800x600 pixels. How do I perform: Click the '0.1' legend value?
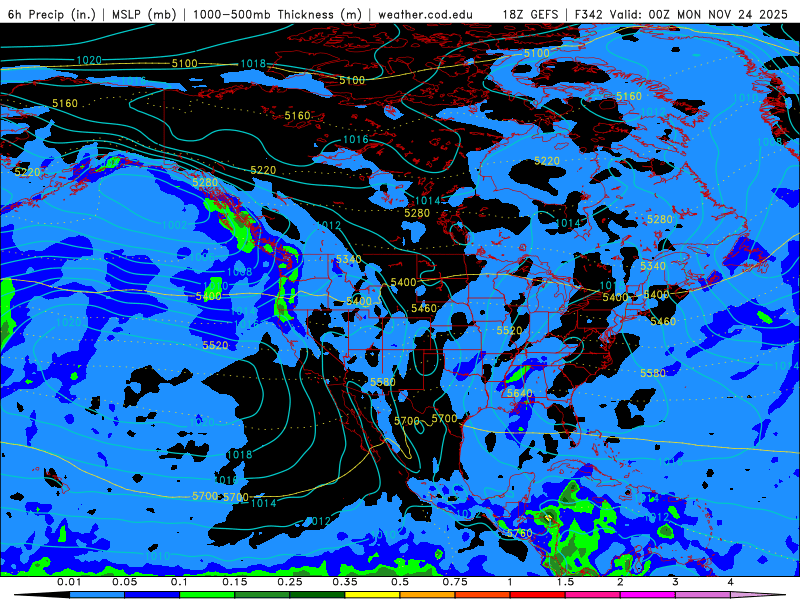180,582
